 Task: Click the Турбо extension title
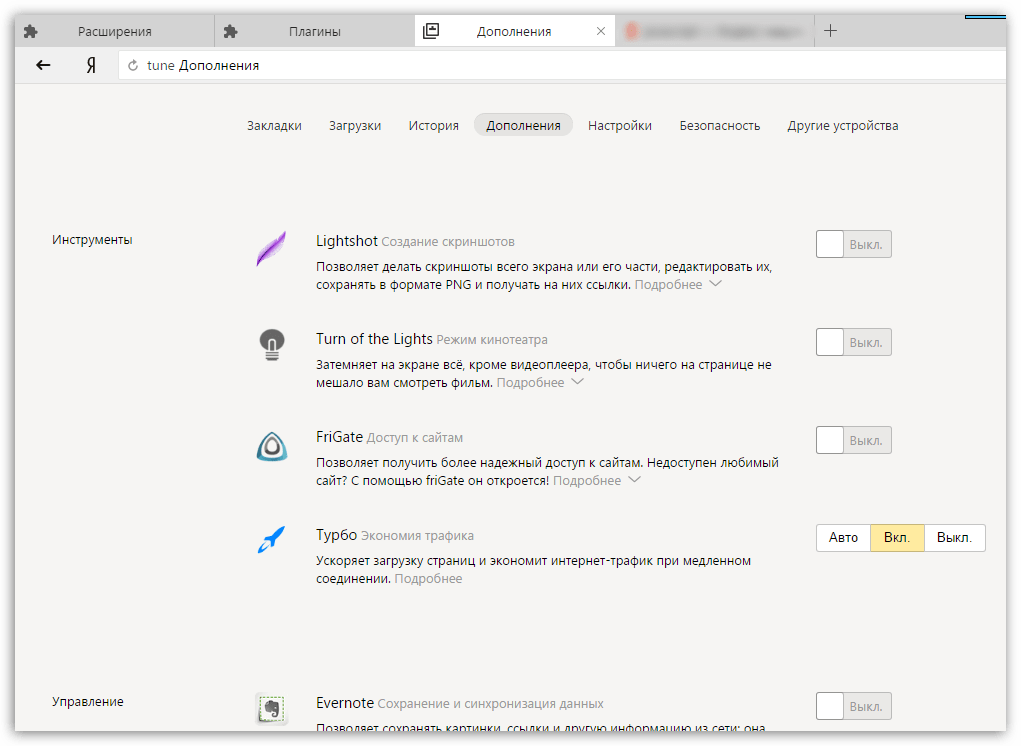(x=337, y=535)
